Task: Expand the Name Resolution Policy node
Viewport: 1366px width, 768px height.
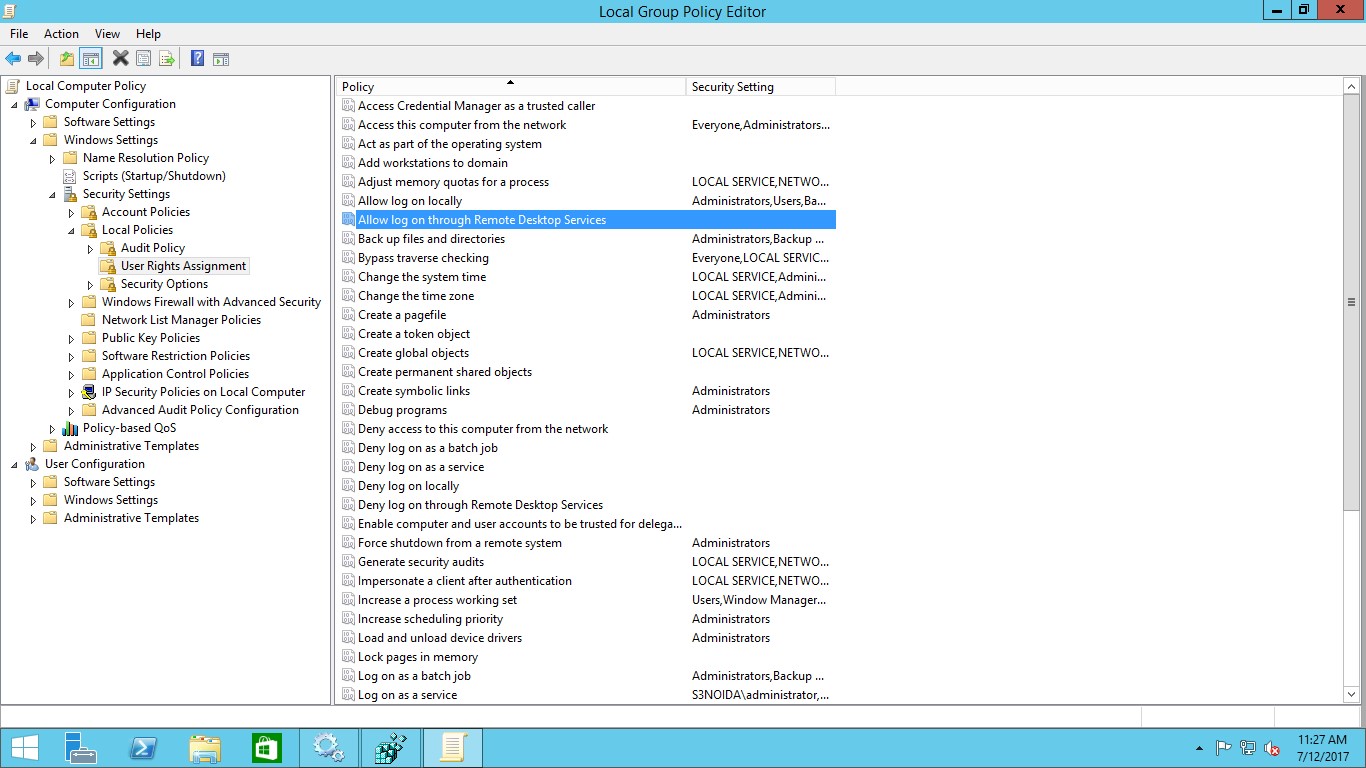Action: 52,159
